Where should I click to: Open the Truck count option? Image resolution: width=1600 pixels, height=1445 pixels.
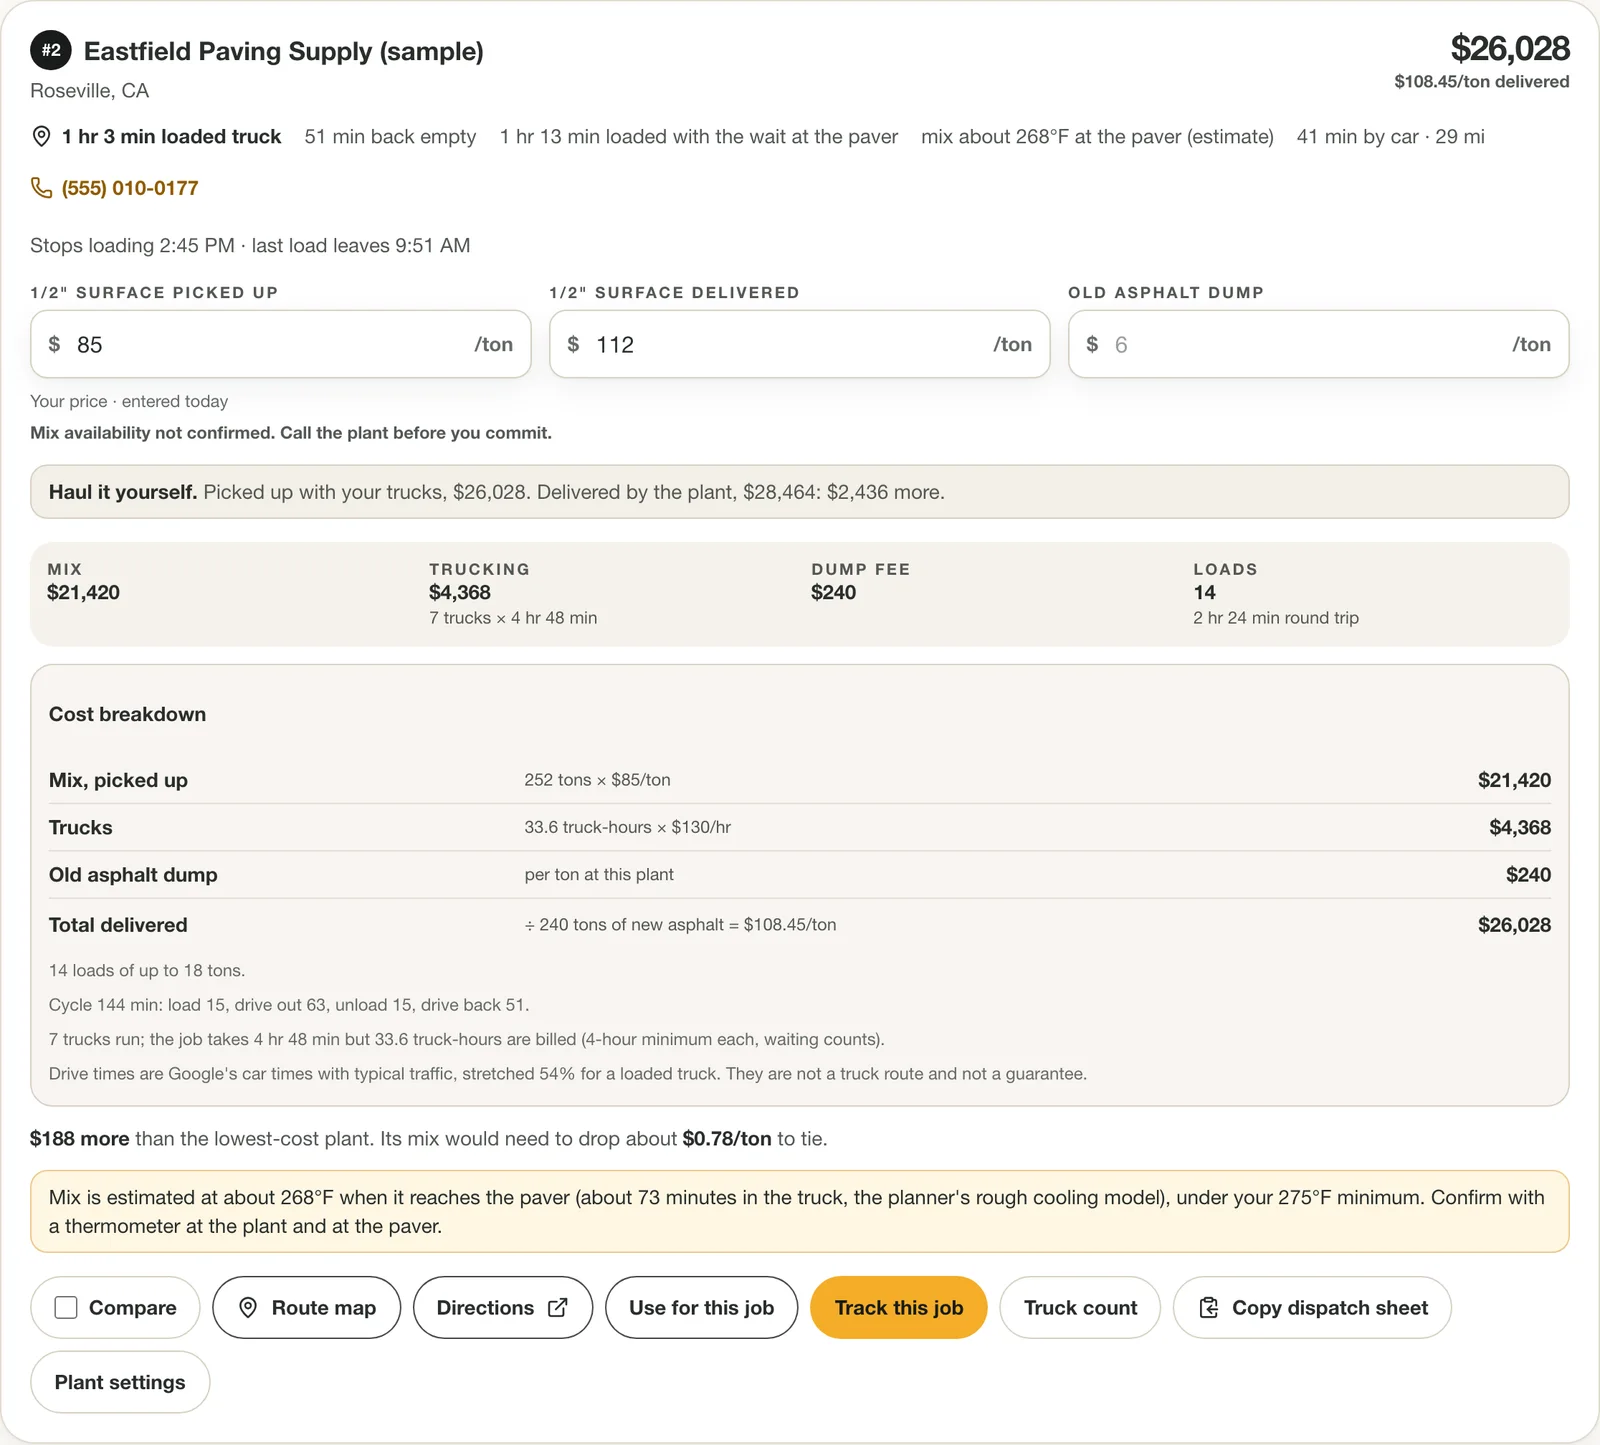coord(1080,1307)
